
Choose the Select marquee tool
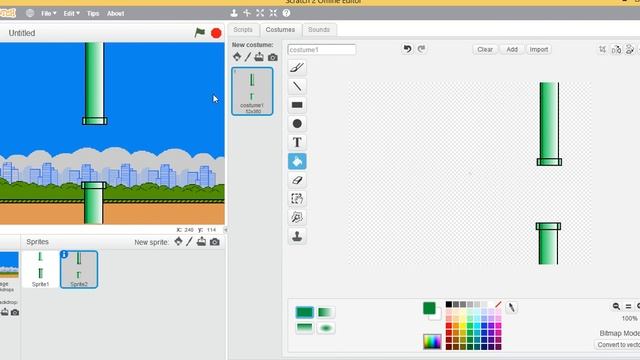pyautogui.click(x=297, y=199)
